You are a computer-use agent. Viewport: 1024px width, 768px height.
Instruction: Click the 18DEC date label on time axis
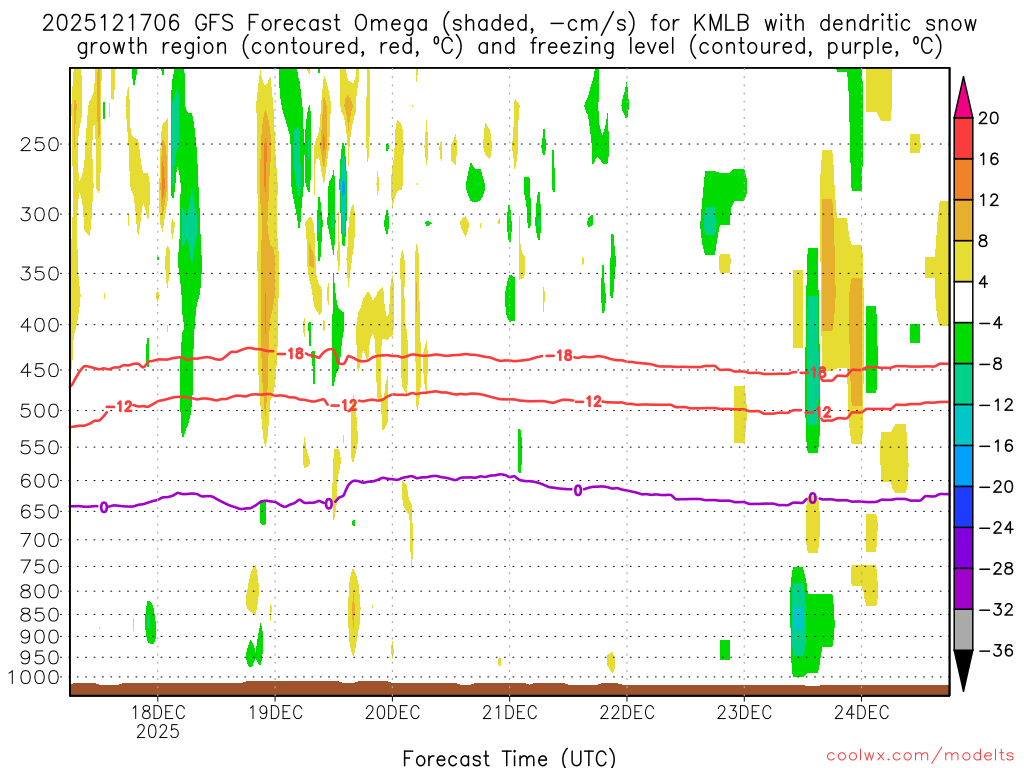pyautogui.click(x=157, y=713)
